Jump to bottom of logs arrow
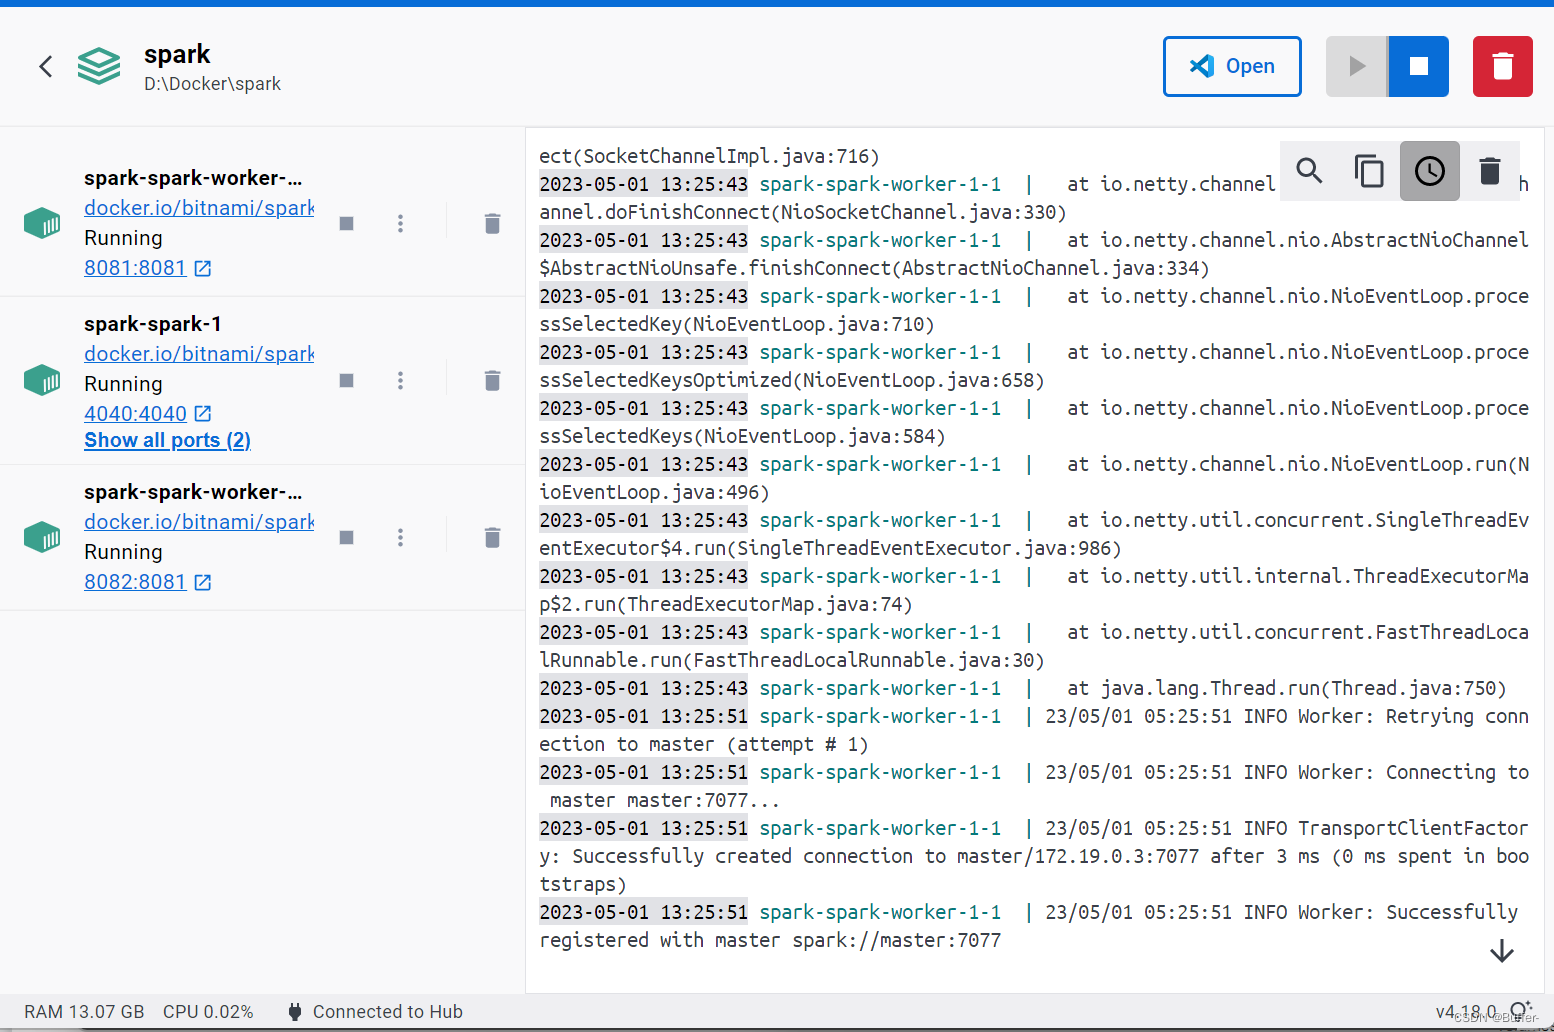This screenshot has width=1554, height=1032. 1502,951
